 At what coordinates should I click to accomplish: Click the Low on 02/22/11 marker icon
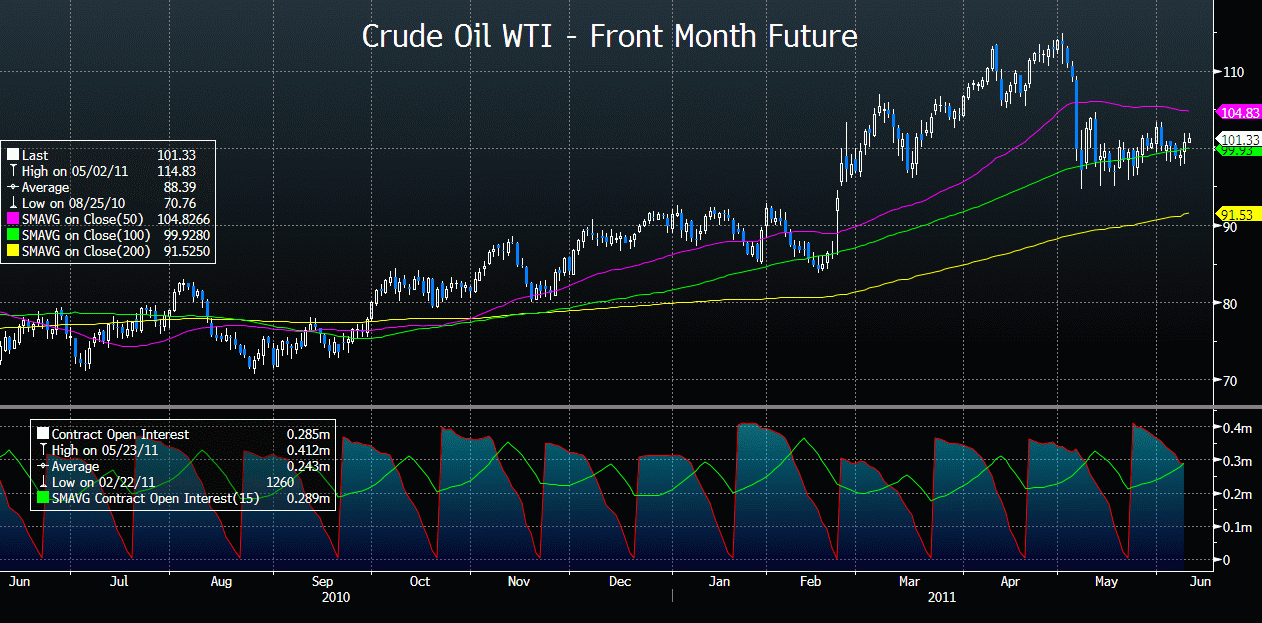[x=42, y=482]
